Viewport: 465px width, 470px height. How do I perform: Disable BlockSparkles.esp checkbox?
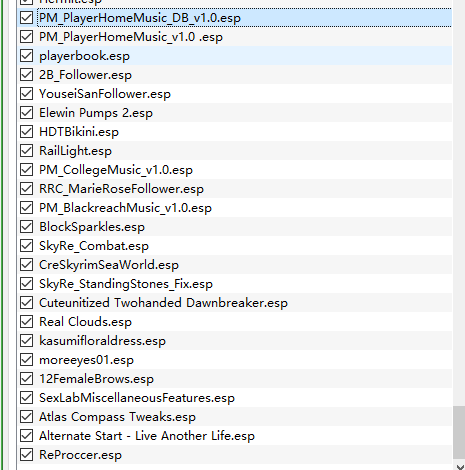[26, 227]
